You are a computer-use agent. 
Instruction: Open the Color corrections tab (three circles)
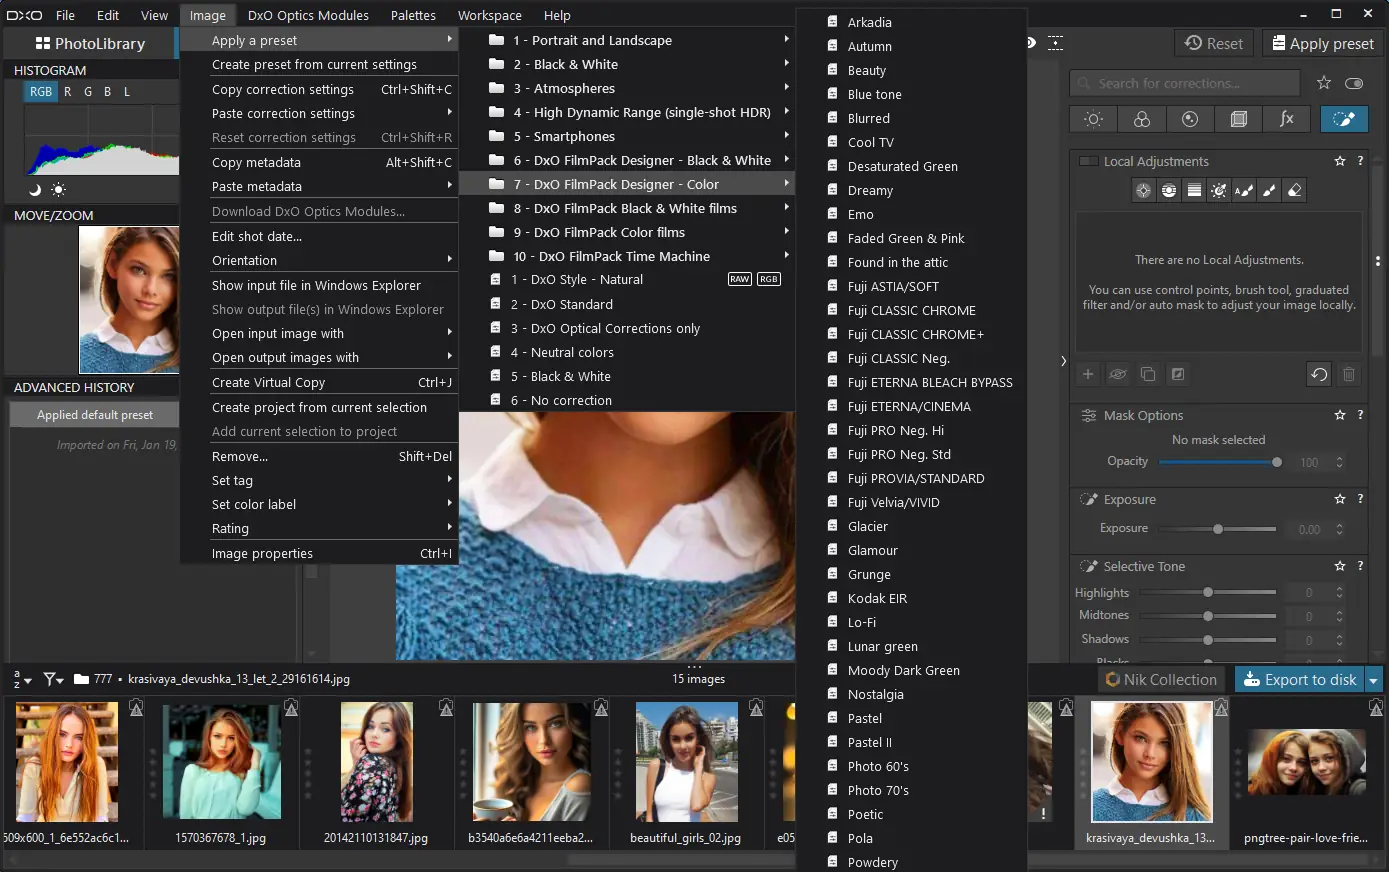click(x=1141, y=119)
